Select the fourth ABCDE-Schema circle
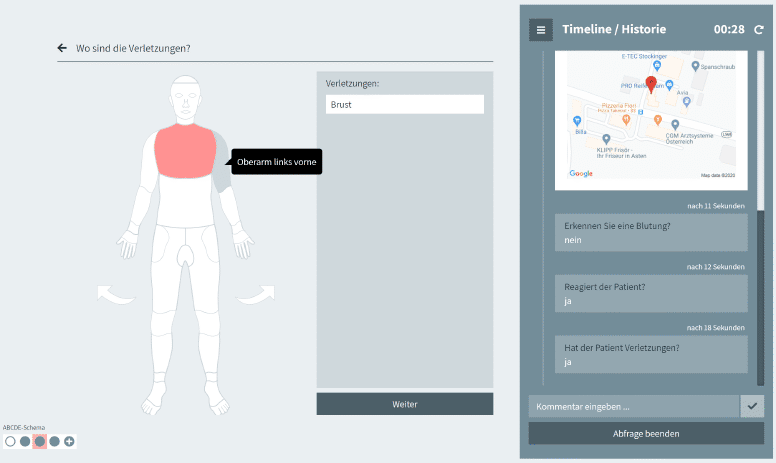The height and width of the screenshot is (463, 776). (55, 441)
